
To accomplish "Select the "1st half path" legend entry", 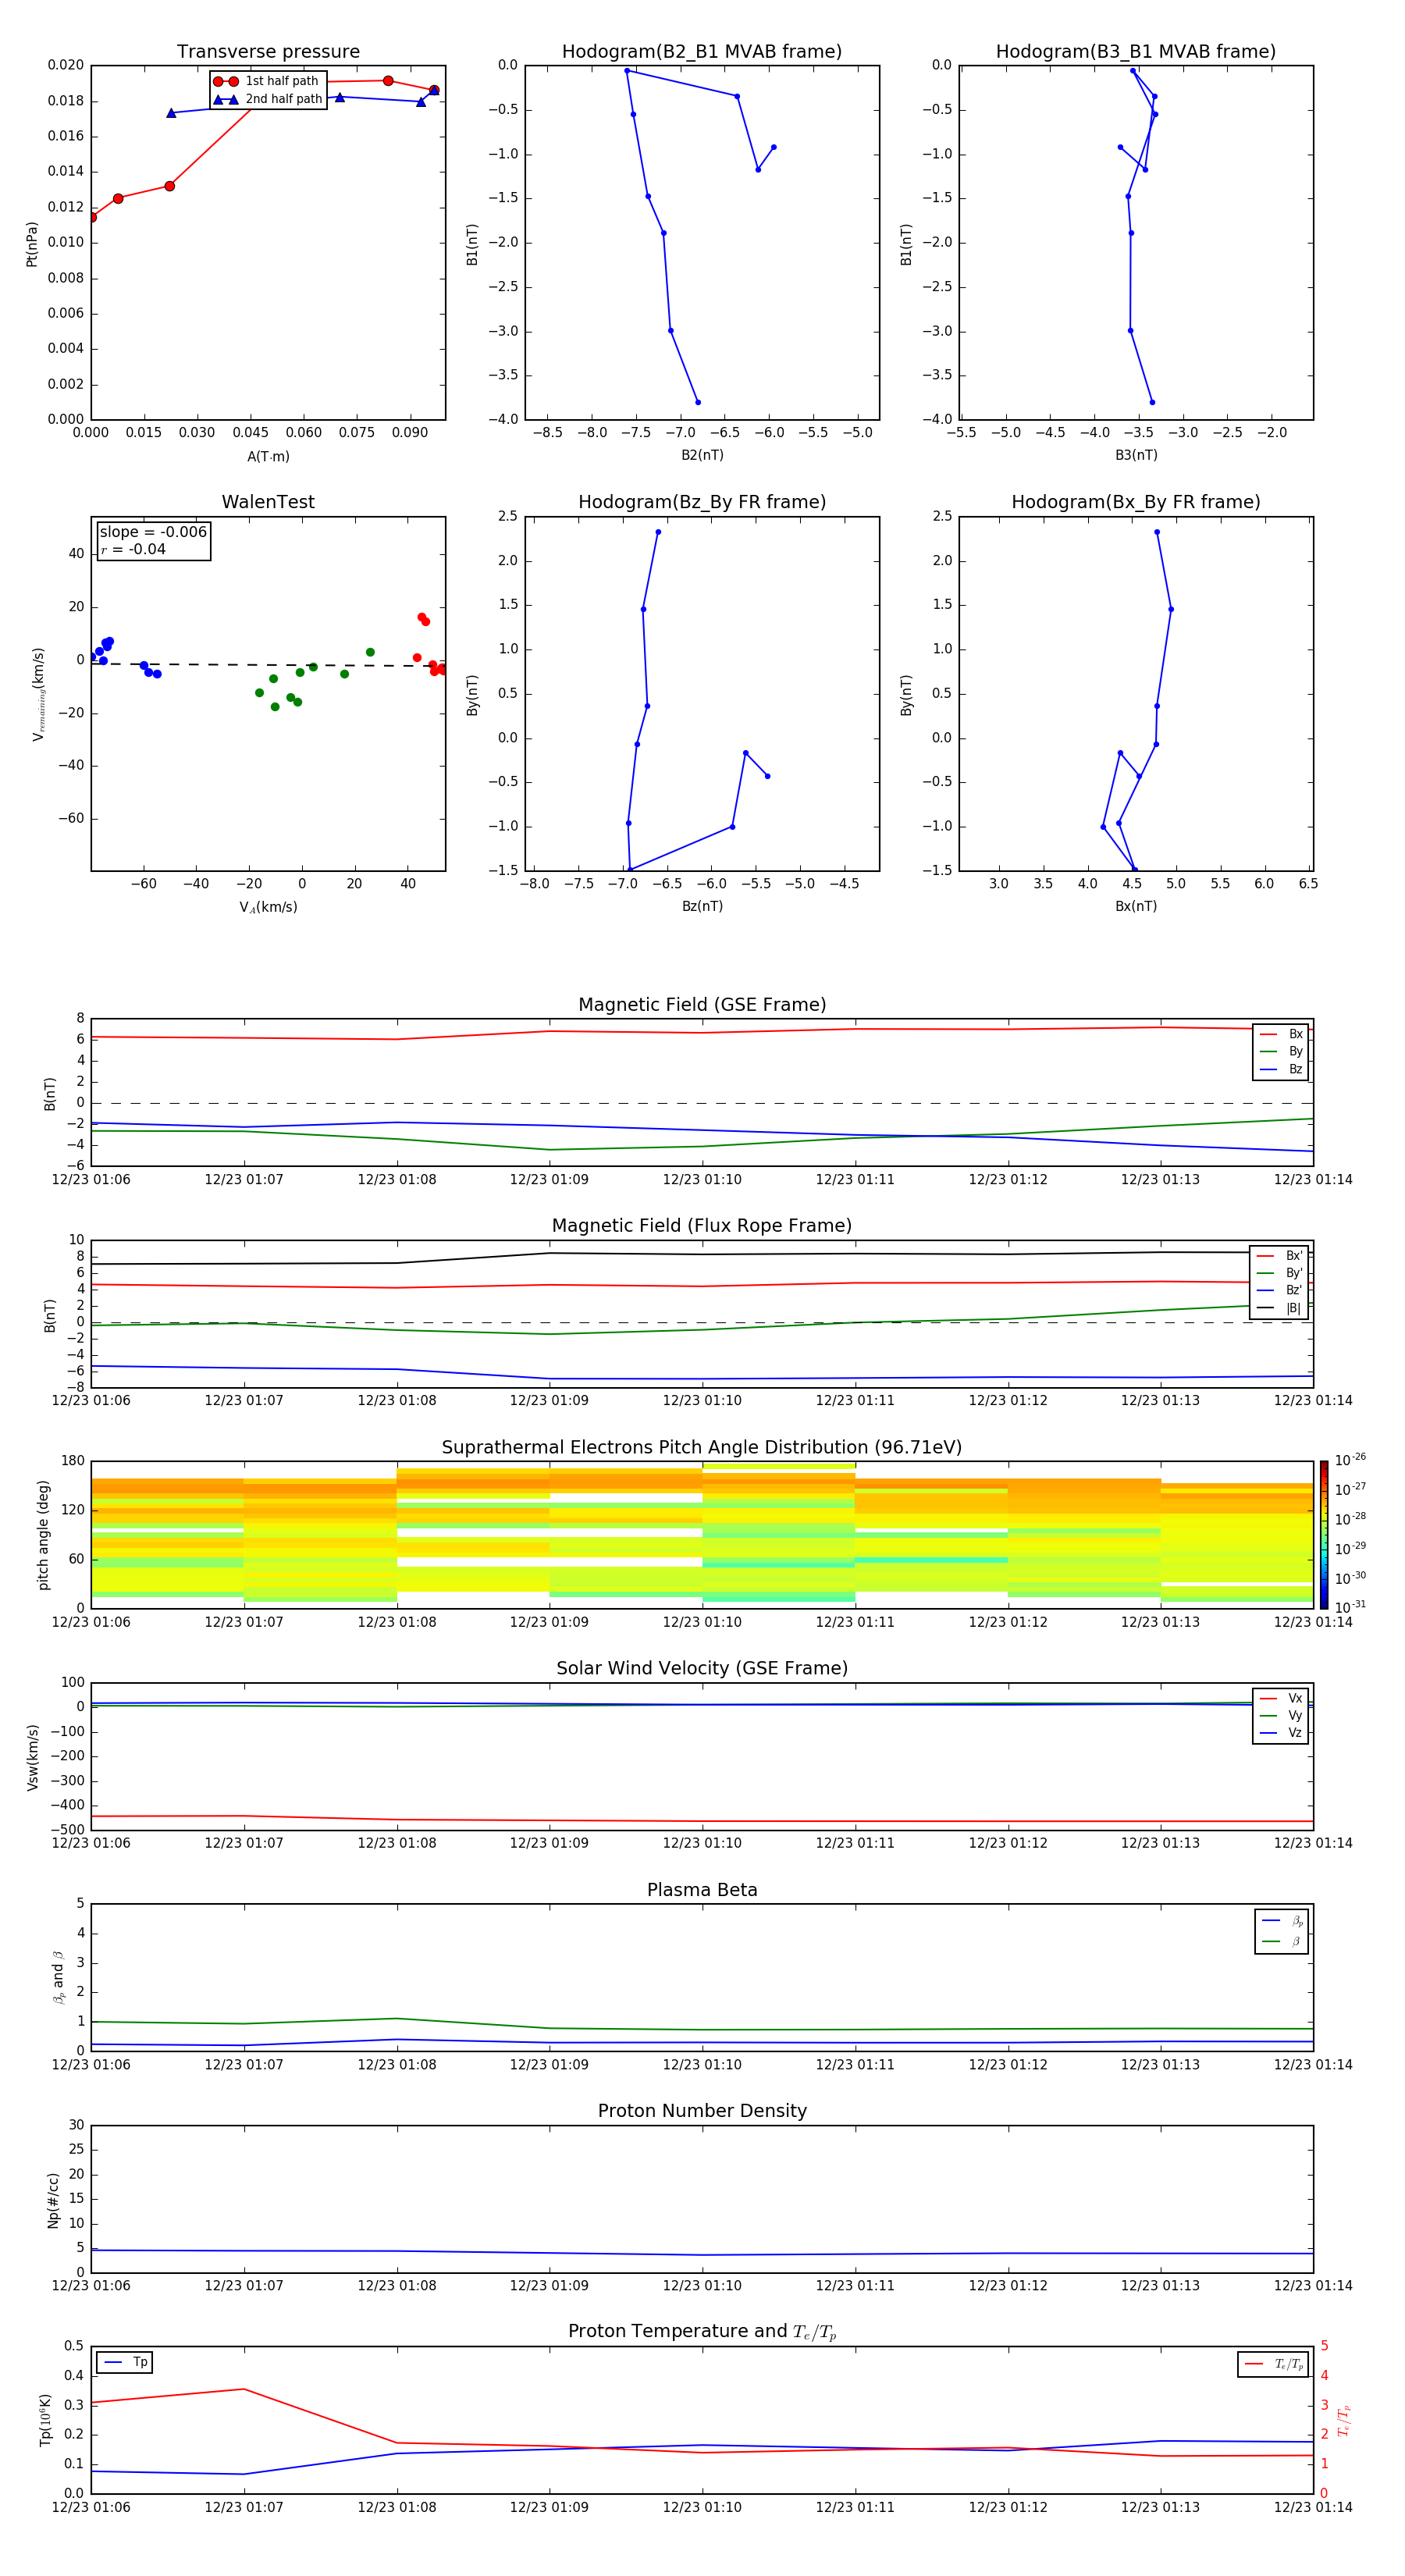I will point(267,81).
